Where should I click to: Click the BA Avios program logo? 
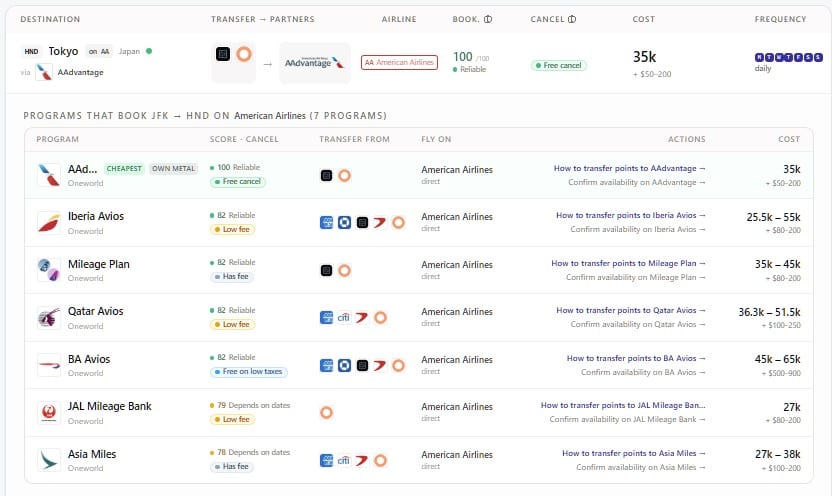click(49, 366)
